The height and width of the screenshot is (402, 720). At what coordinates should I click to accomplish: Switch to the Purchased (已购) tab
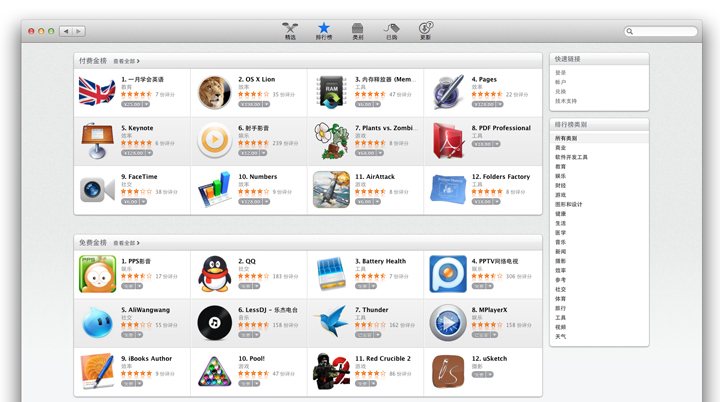pos(391,31)
